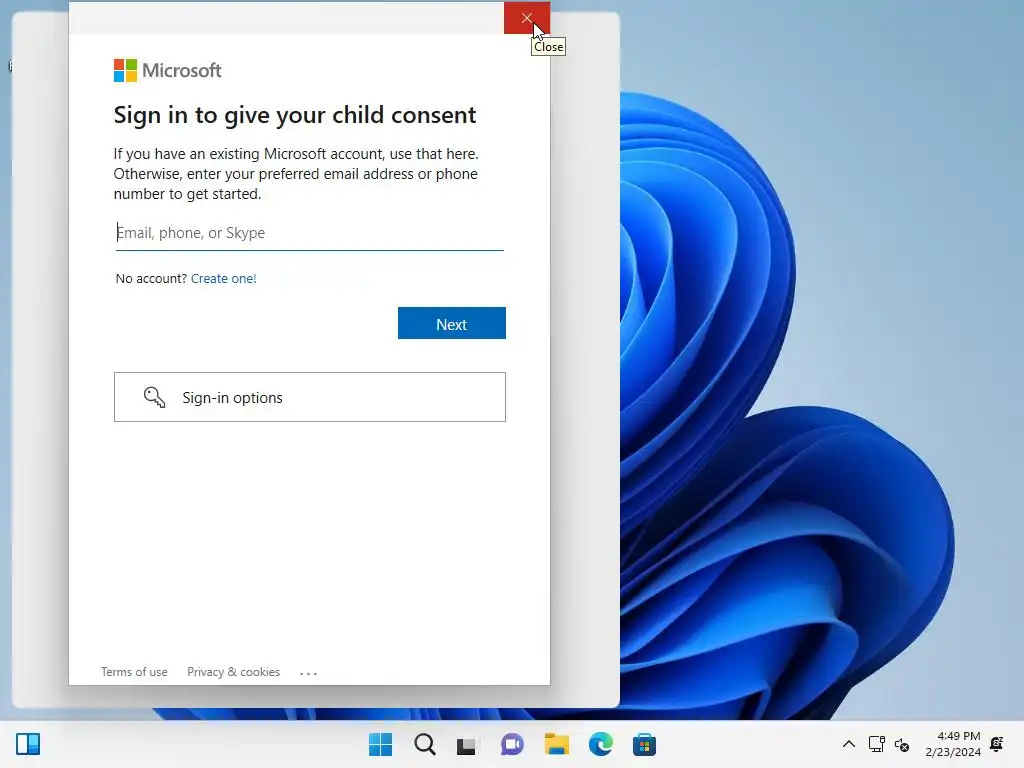
Task: Open the network status tray icon
Action: pos(876,744)
